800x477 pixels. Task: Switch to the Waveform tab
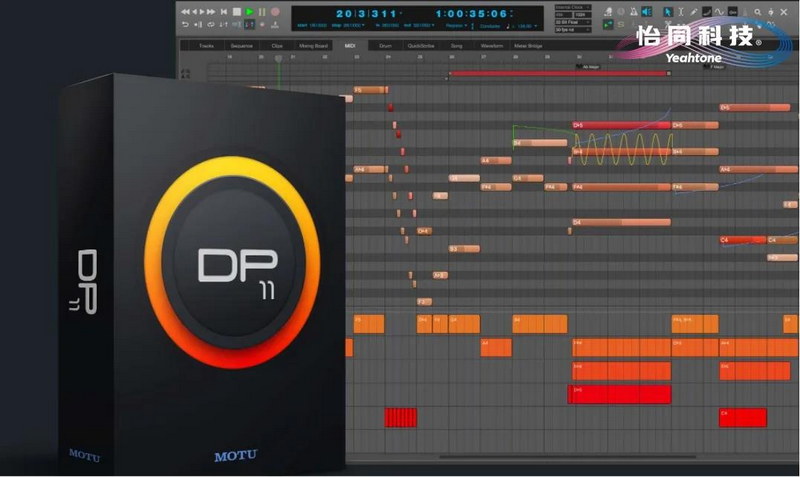tap(492, 46)
